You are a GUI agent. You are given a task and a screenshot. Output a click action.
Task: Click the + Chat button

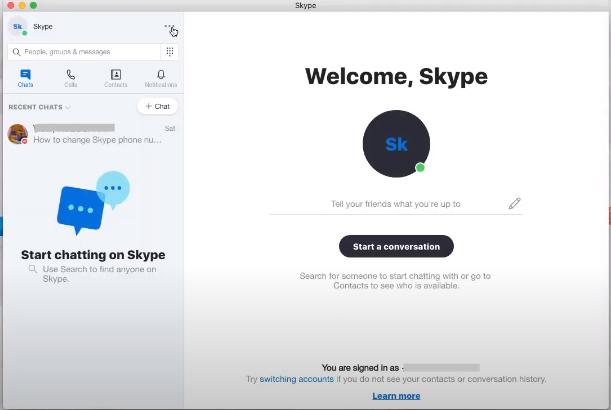point(157,106)
